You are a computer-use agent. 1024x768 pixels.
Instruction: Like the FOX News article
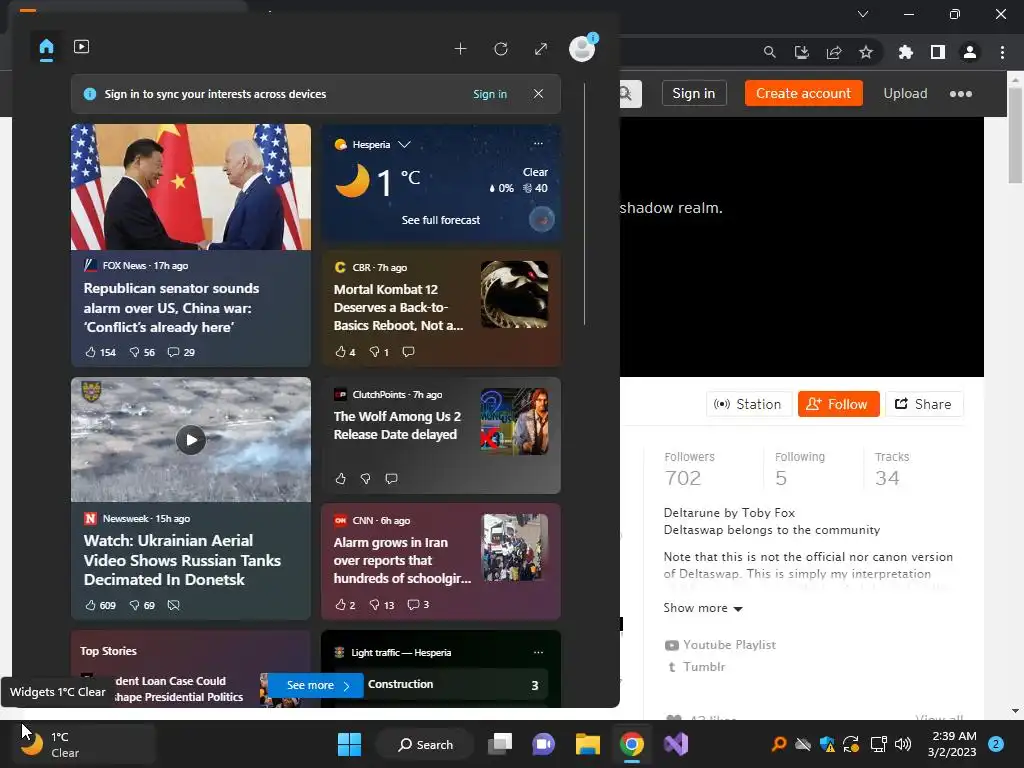click(x=100, y=352)
